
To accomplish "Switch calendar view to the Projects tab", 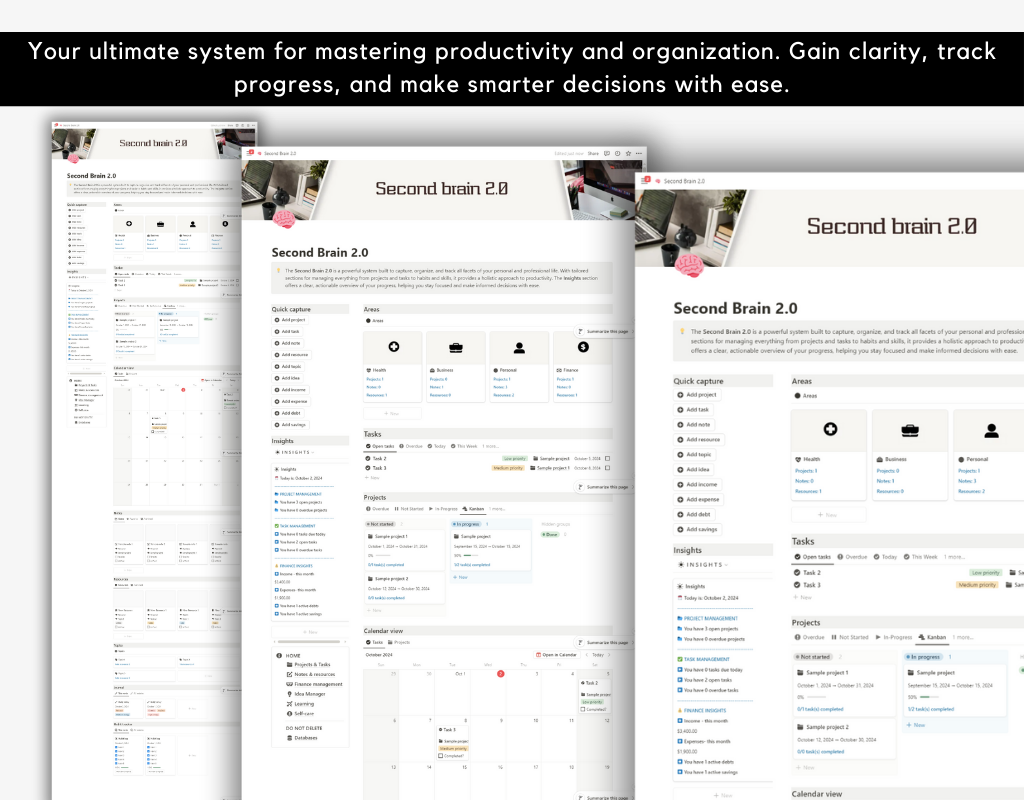I will [x=399, y=642].
